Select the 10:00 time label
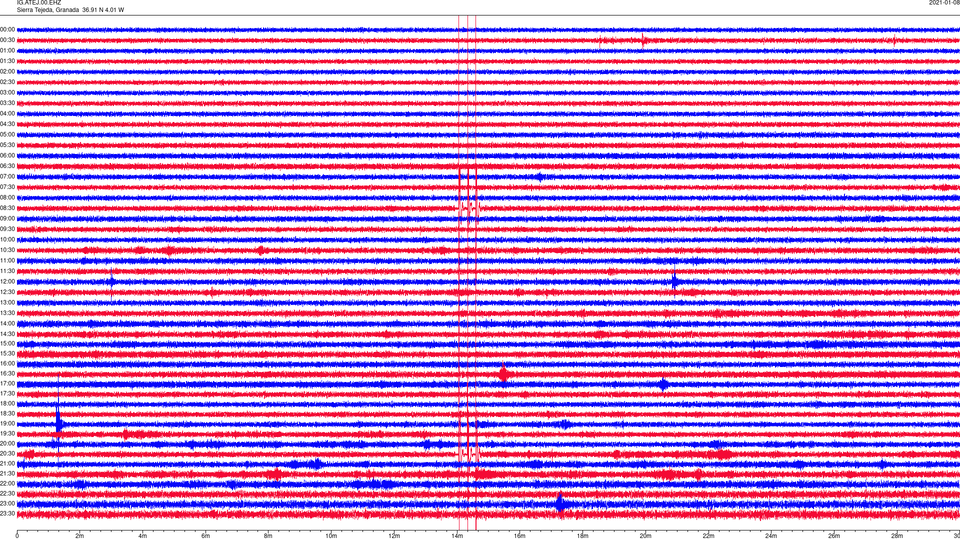 pyautogui.click(x=7, y=239)
